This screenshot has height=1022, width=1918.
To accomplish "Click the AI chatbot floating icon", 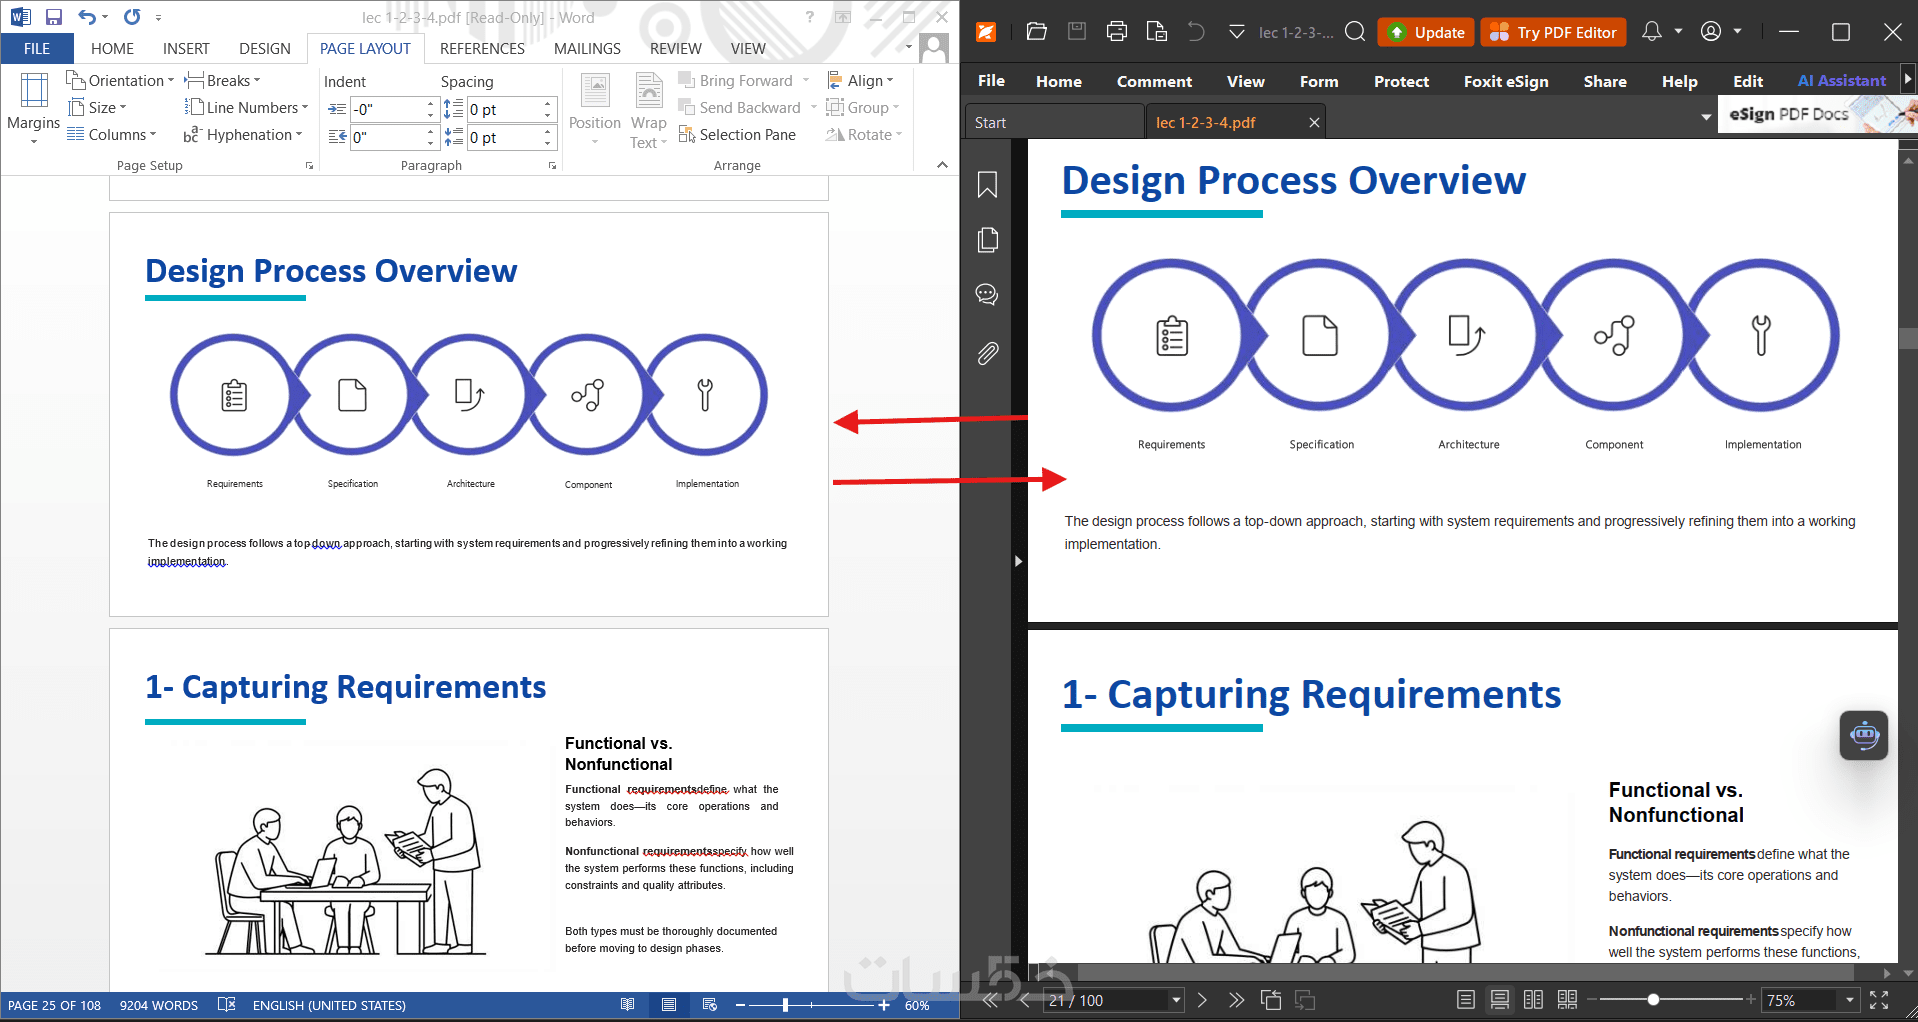I will click(x=1863, y=735).
